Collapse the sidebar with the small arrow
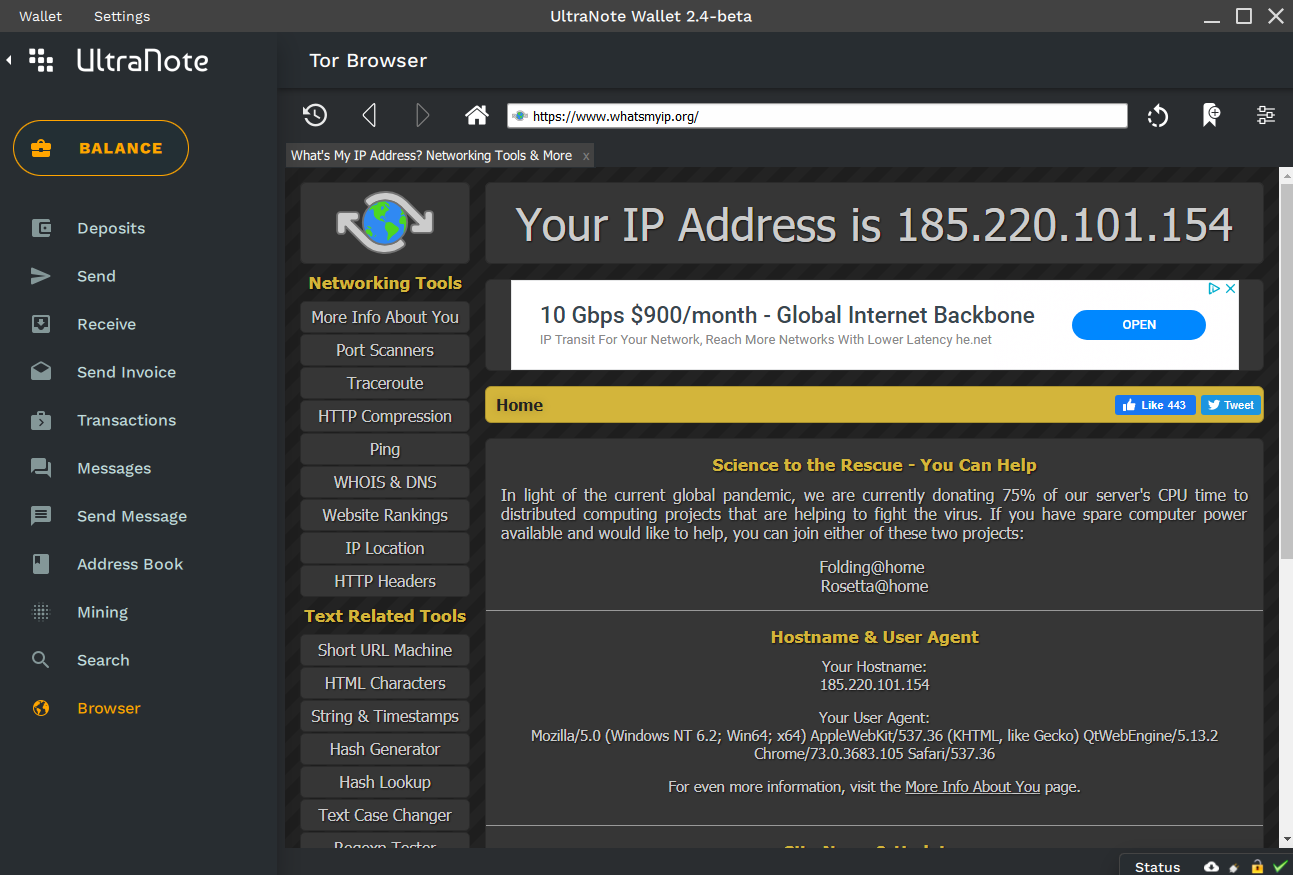1293x875 pixels. coord(9,60)
